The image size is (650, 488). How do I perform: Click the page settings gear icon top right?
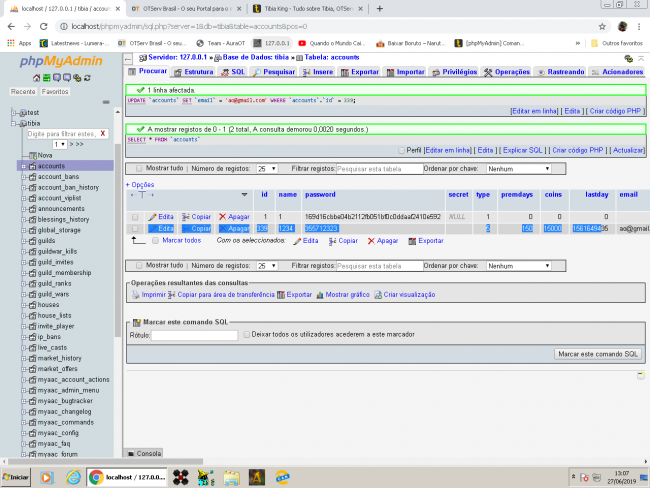pos(628,58)
